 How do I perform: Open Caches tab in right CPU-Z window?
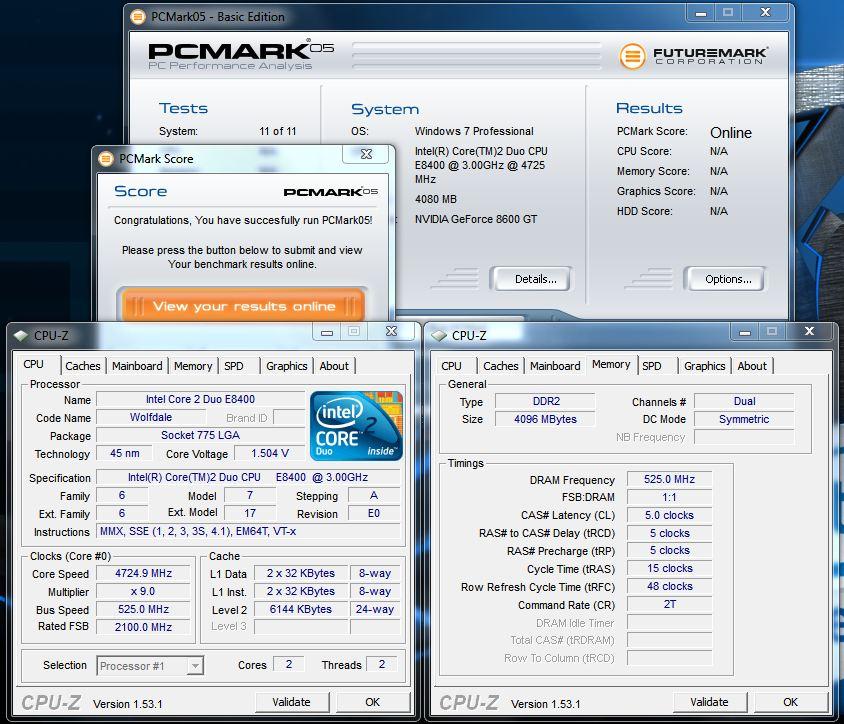coord(501,366)
